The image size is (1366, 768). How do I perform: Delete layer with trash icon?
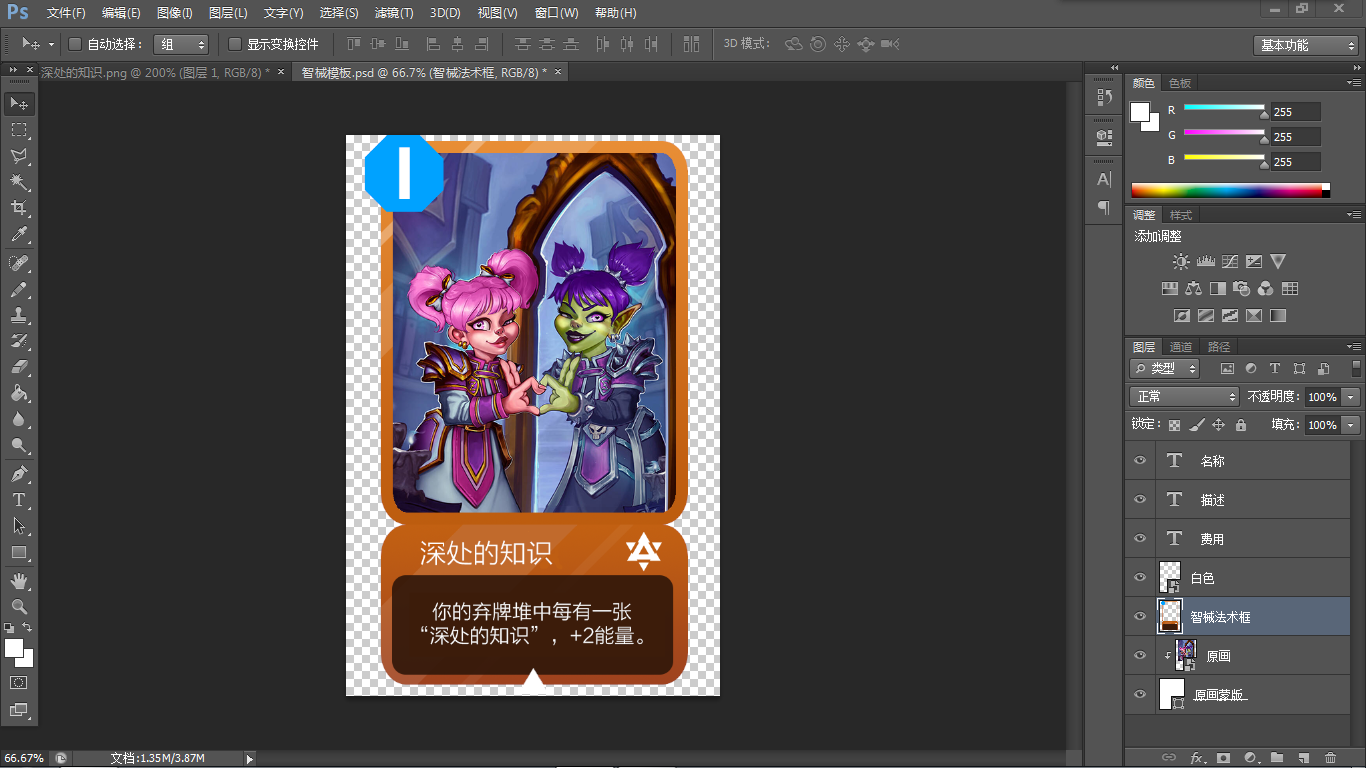1330,758
